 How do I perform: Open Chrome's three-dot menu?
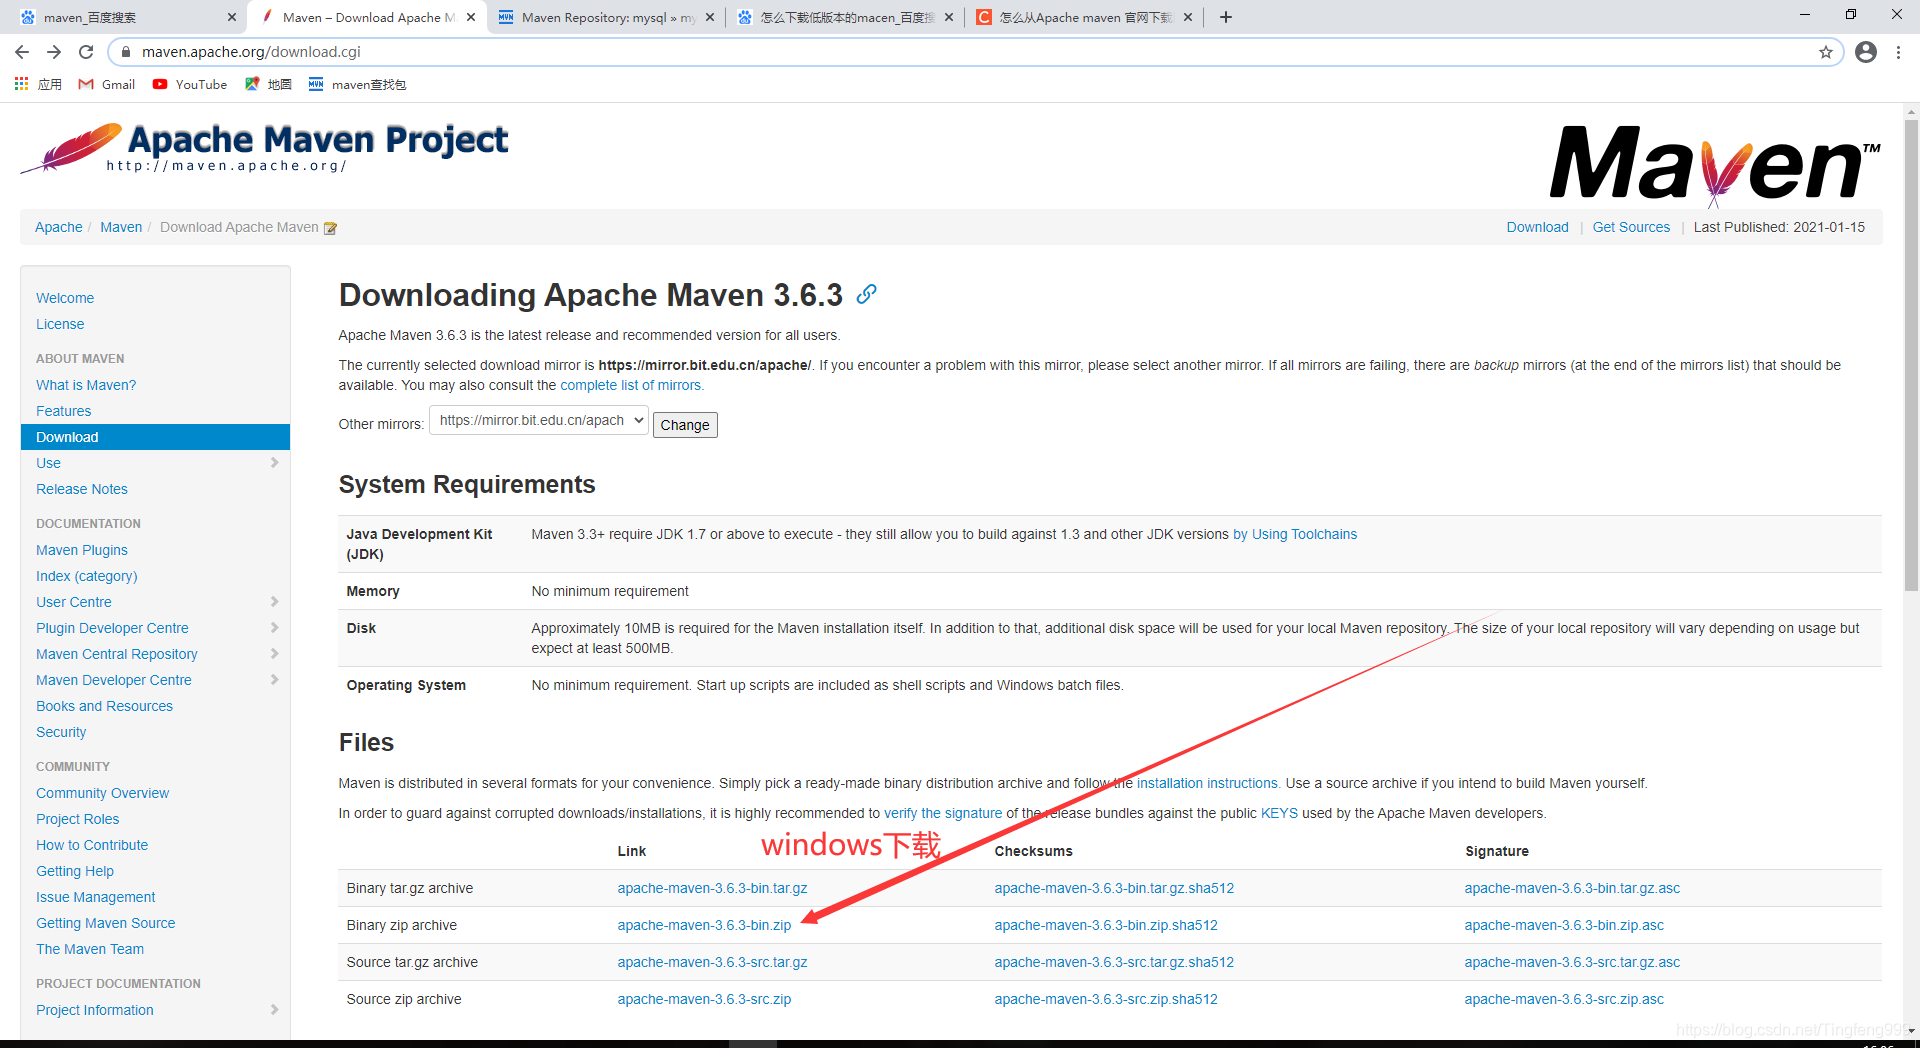1898,52
